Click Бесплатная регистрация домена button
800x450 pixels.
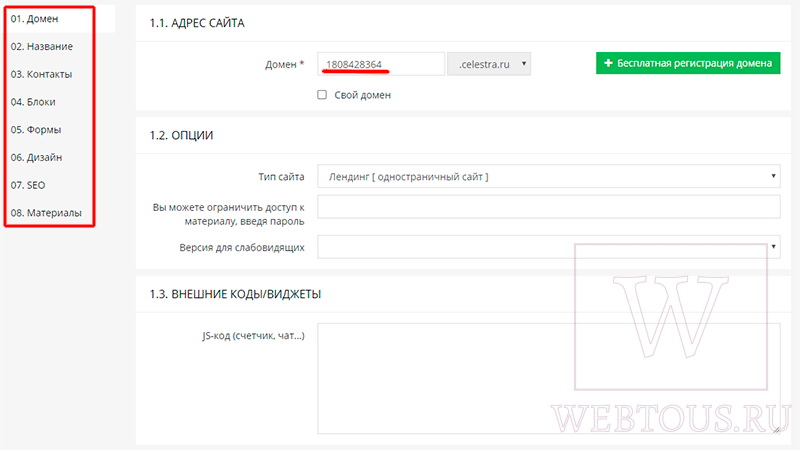click(688, 63)
